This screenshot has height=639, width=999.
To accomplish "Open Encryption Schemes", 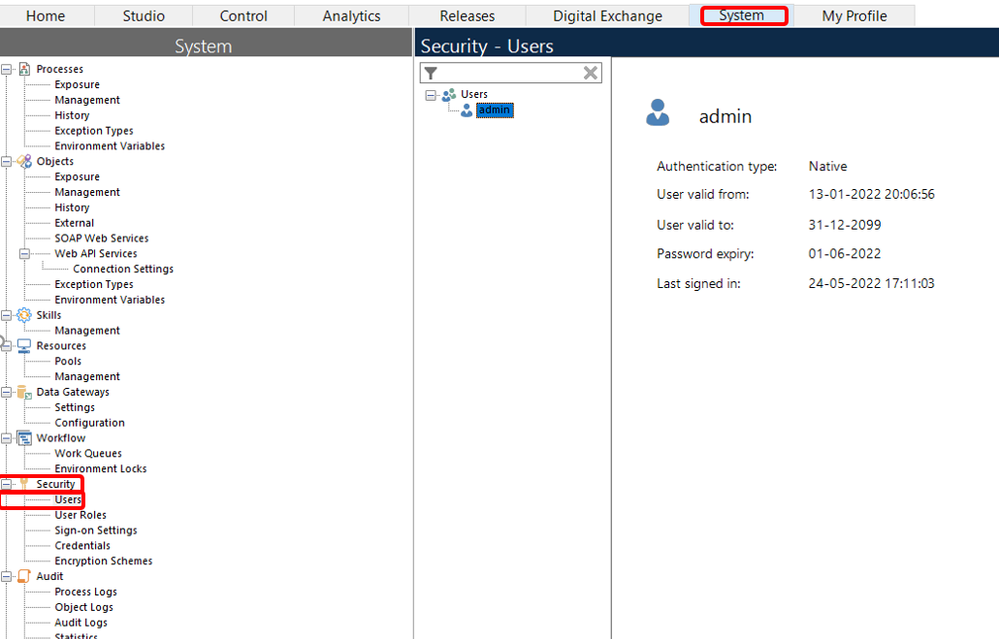I will [103, 561].
